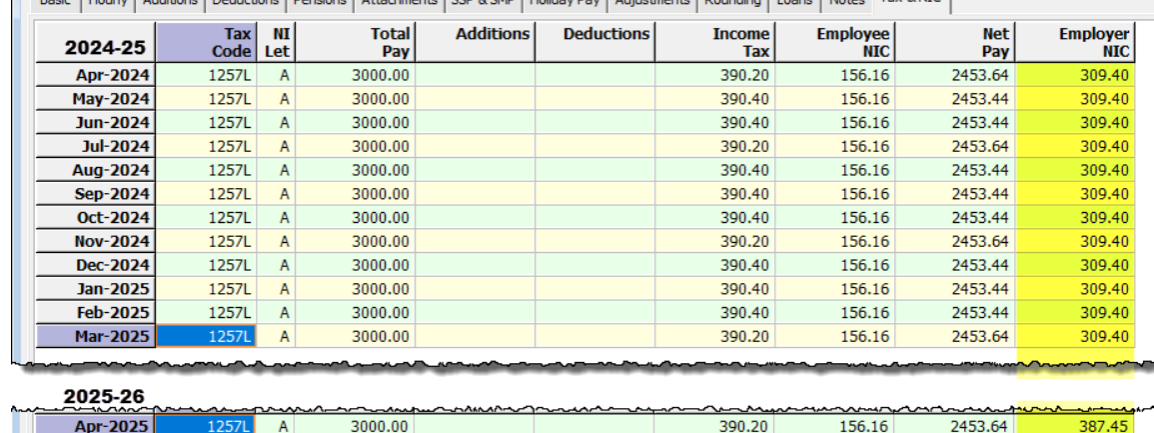The height and width of the screenshot is (433, 1154).
Task: Click the Employee NIC 156.16 for Mar-2025
Action: [x=835, y=336]
